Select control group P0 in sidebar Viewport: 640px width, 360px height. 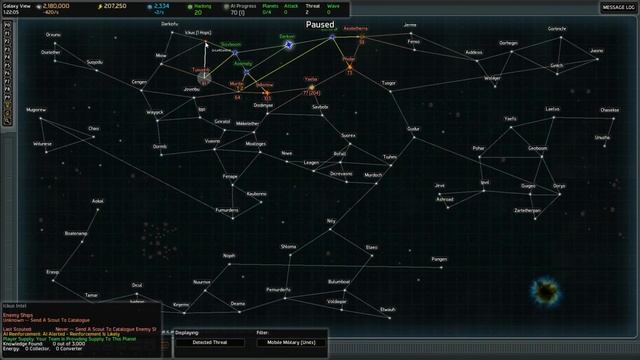click(x=7, y=25)
